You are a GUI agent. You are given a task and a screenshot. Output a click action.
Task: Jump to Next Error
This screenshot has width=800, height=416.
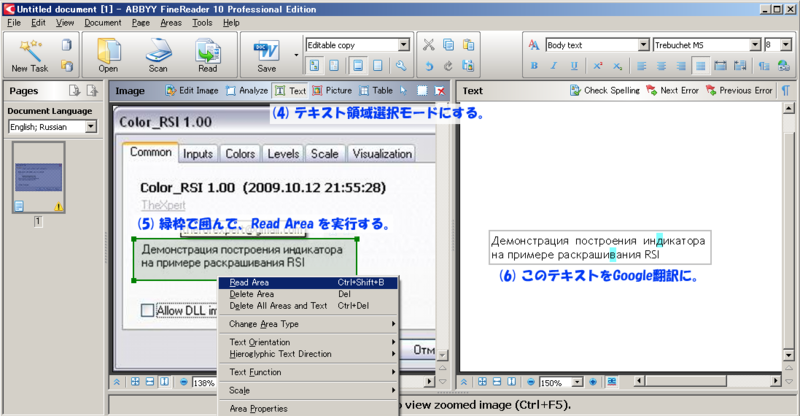(672, 90)
